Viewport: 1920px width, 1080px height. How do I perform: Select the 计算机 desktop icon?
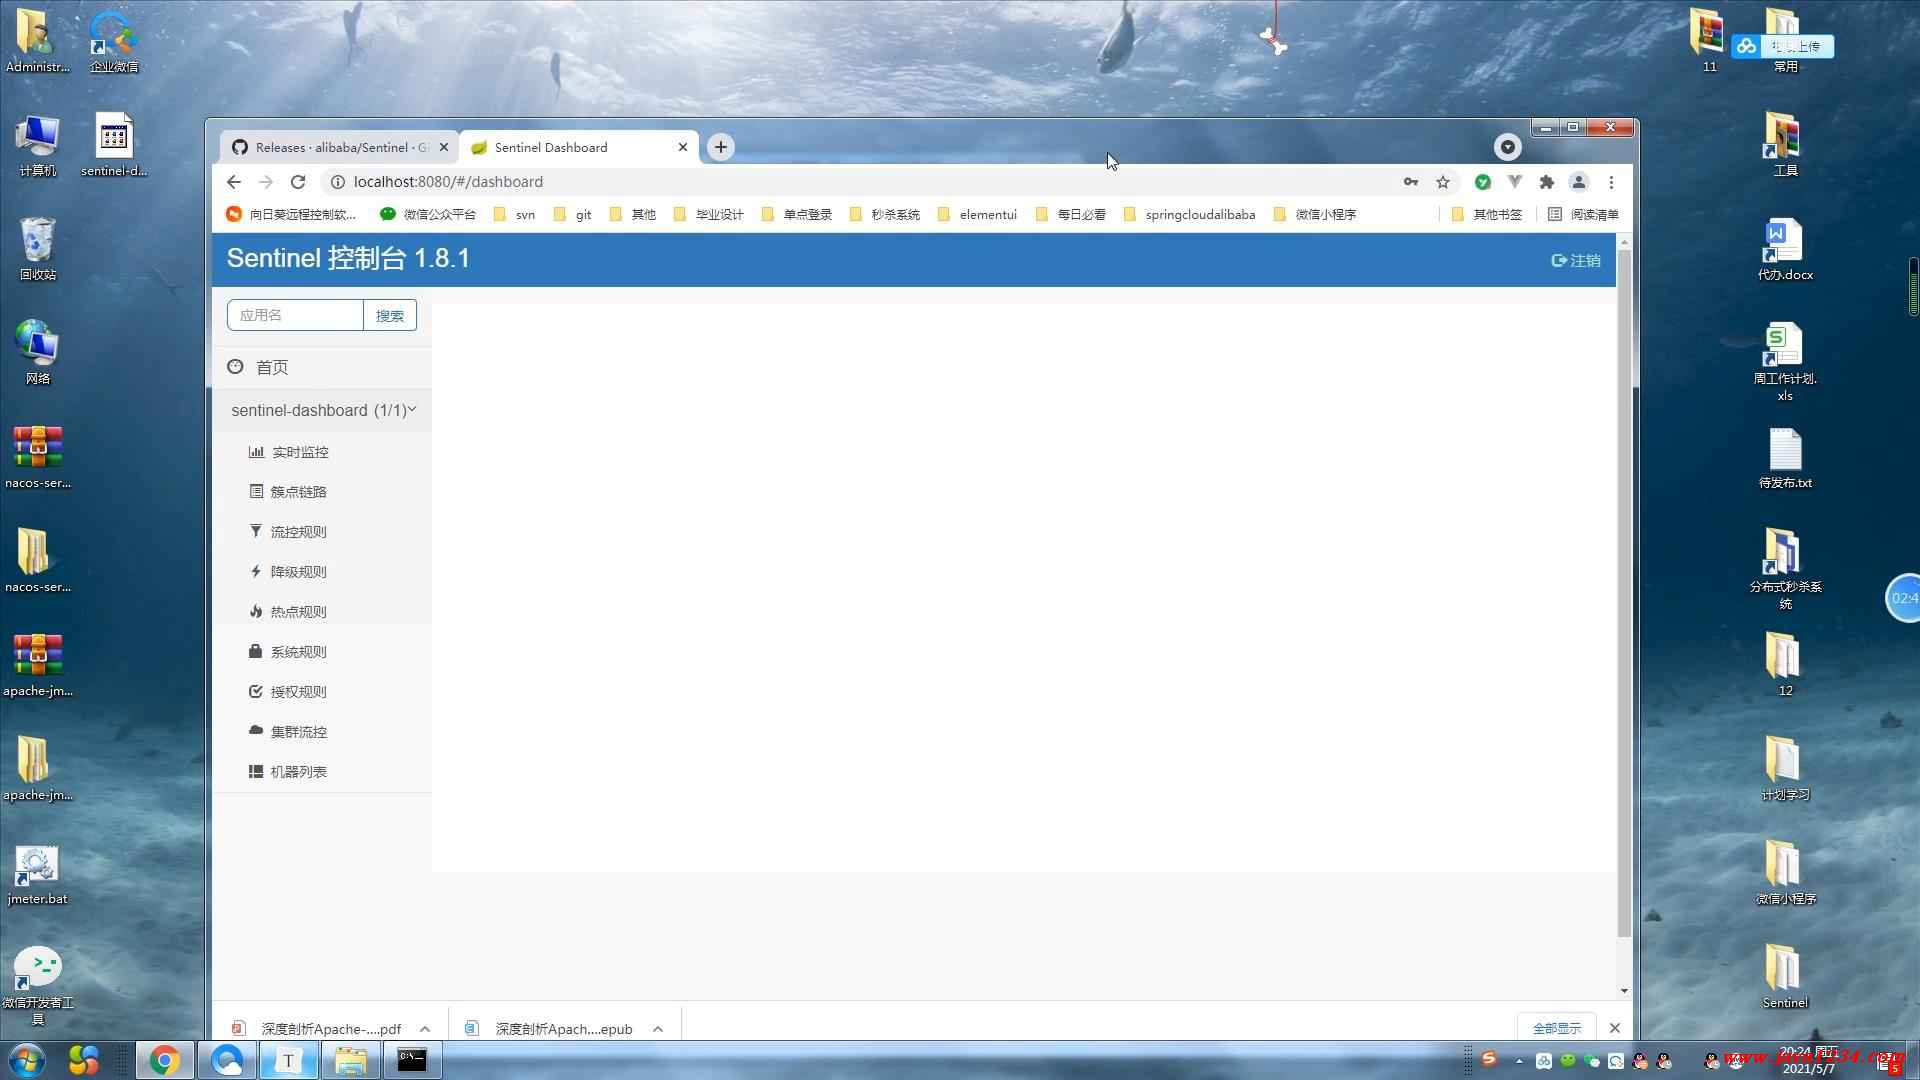pos(38,146)
